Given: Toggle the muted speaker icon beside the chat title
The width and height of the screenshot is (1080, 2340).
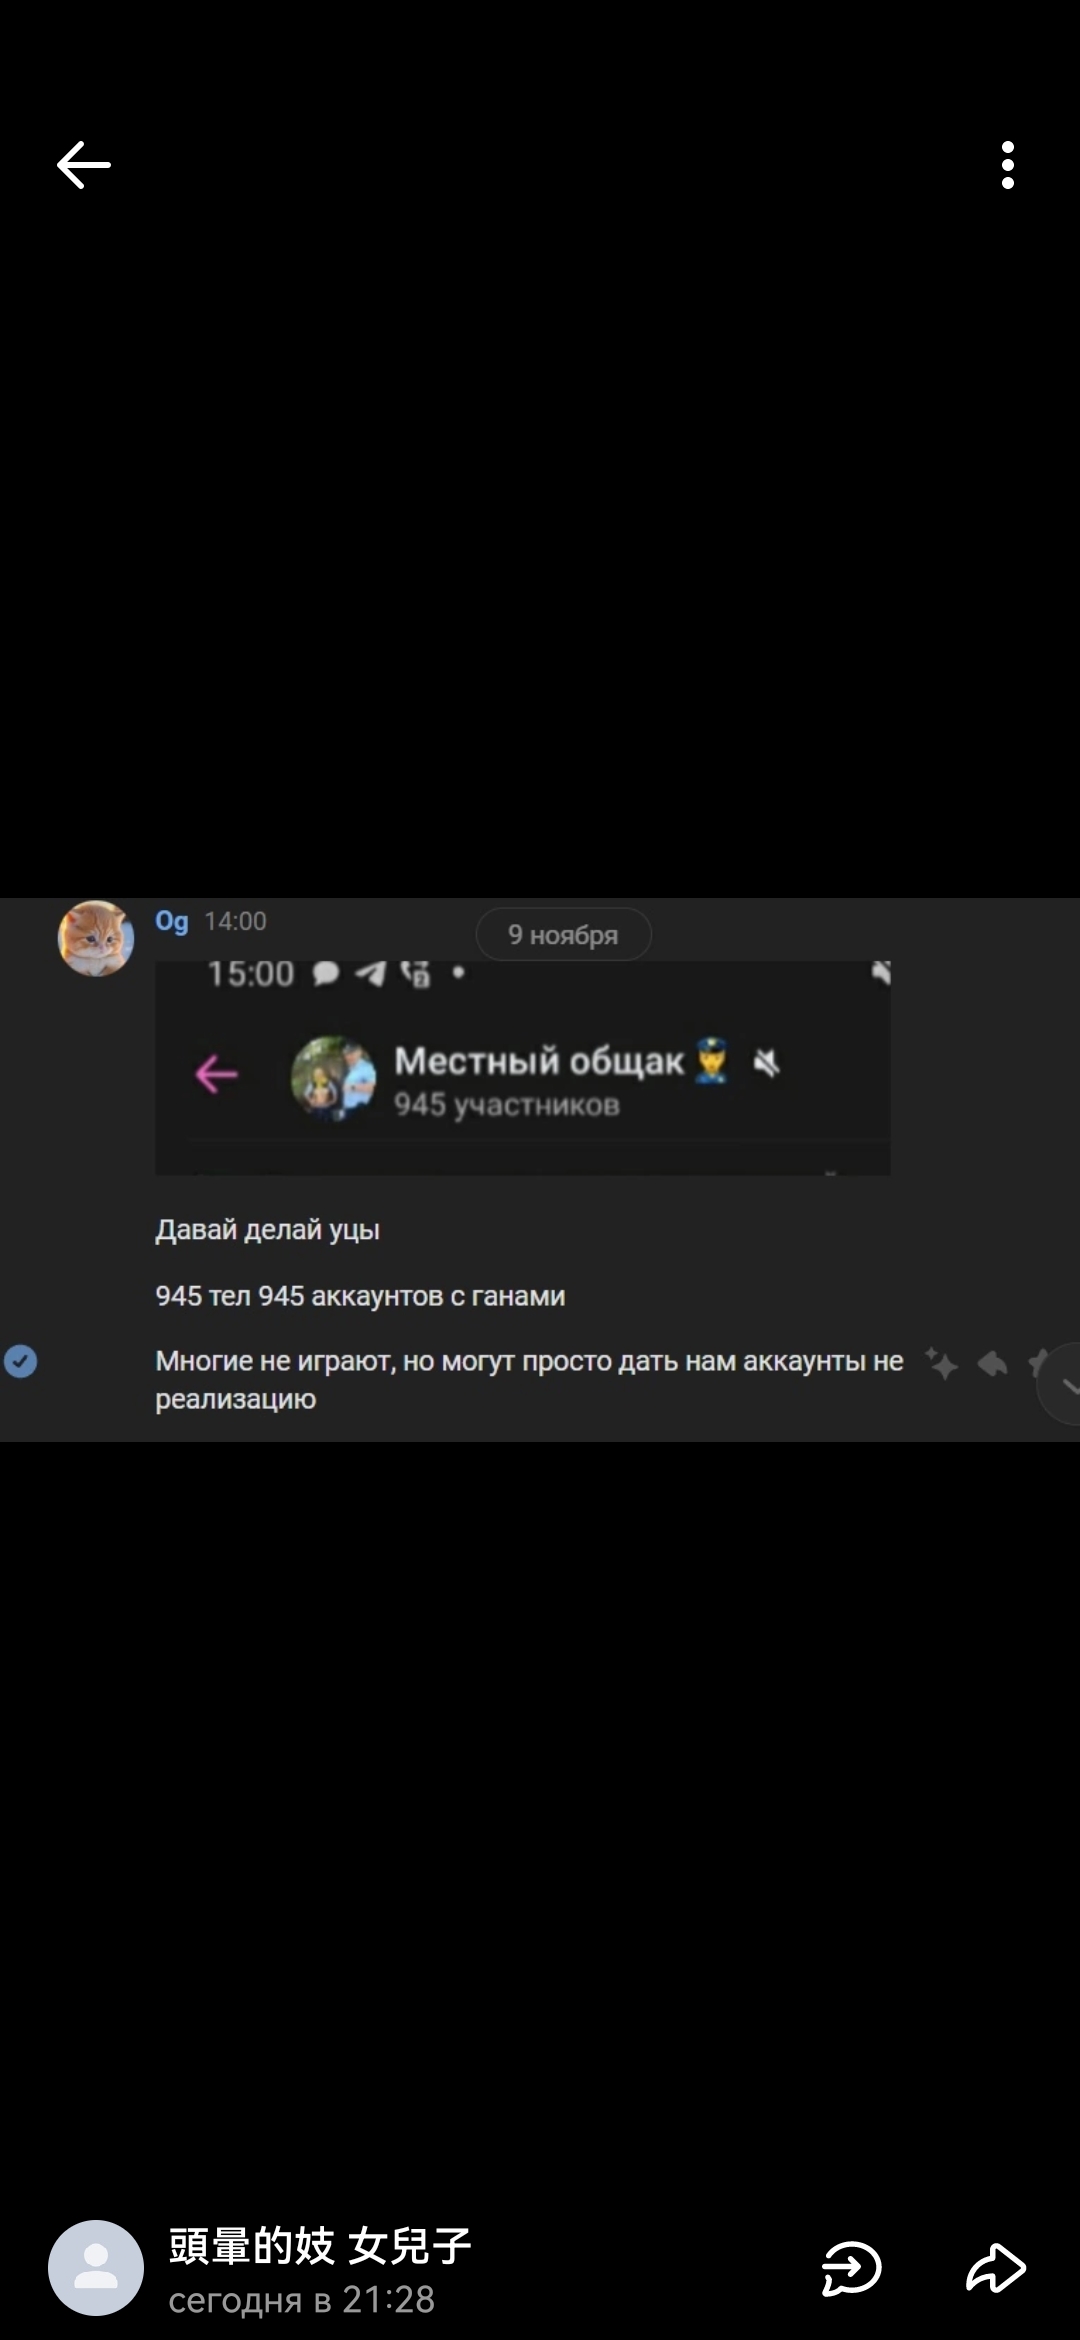Looking at the screenshot, I should tap(766, 1063).
